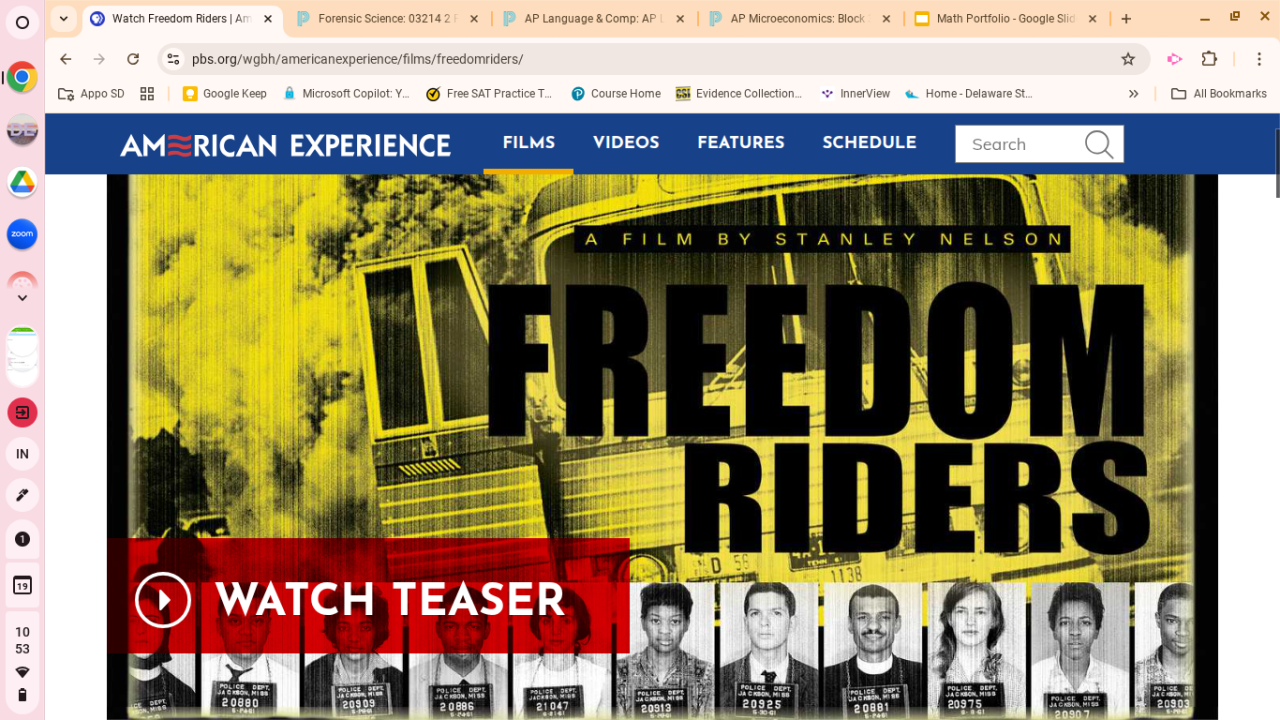Open the stylus pen tools
This screenshot has height=720, width=1280.
pyautogui.click(x=22, y=496)
